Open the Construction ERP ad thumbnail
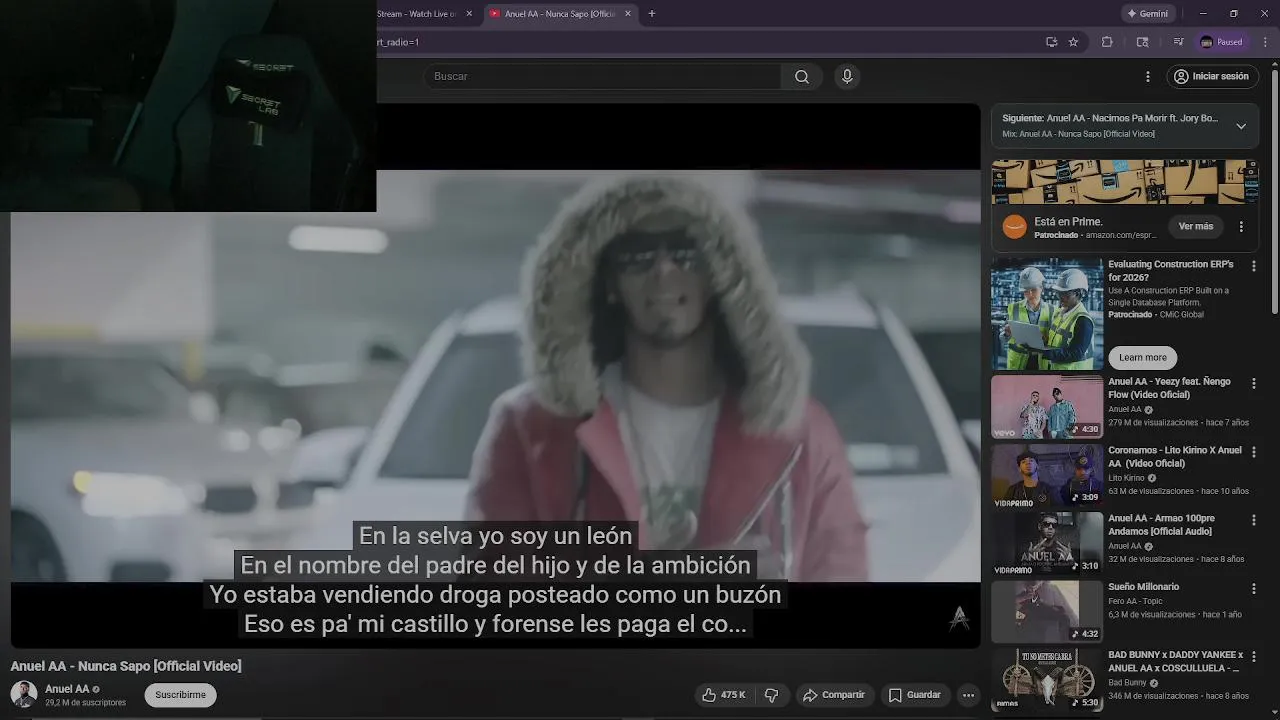The width and height of the screenshot is (1280, 720). click(1047, 314)
